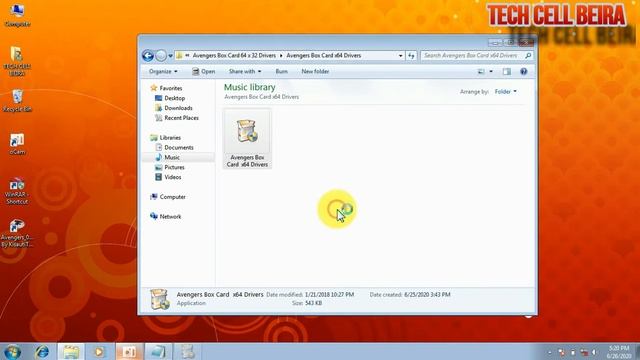Select Libraries in the navigation pane
Screen dimensions: 640x360
point(165,138)
